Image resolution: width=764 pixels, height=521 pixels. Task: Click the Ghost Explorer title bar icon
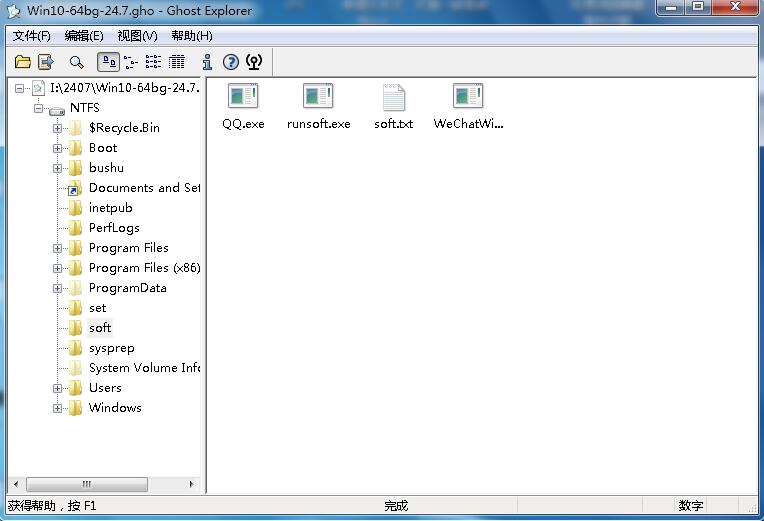tap(14, 11)
